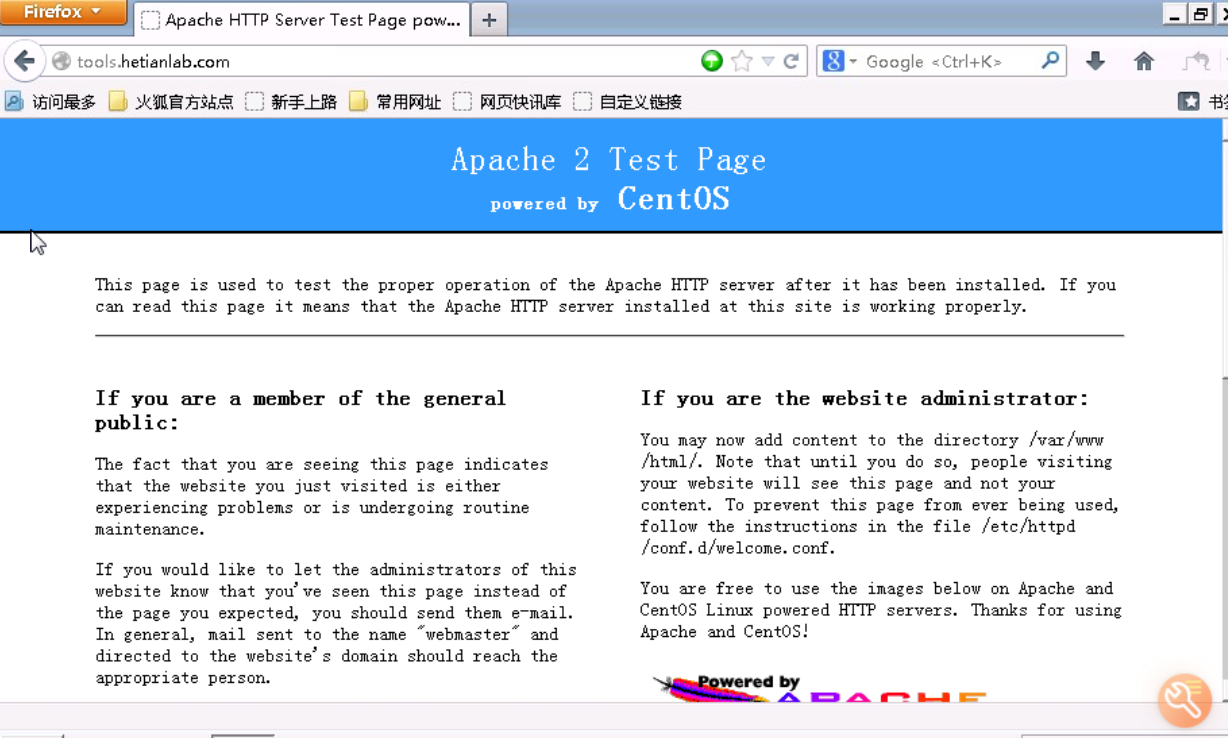Reload the page with the refresh icon
Image resolution: width=1228 pixels, height=738 pixels.
[x=791, y=61]
